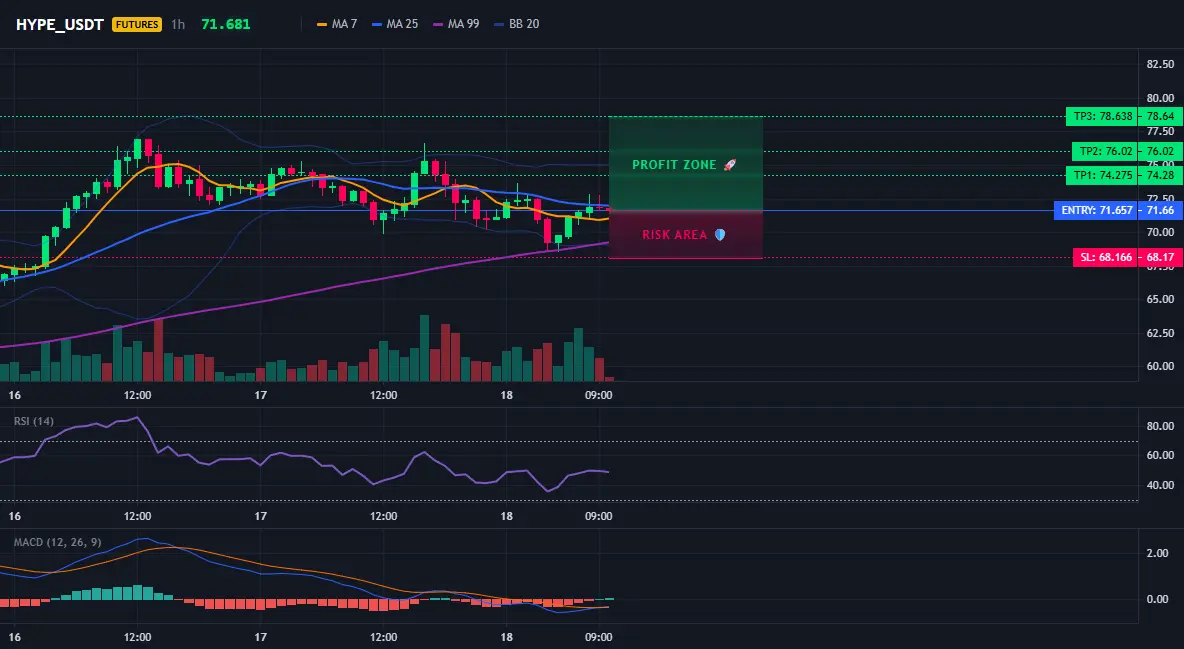Click the MACD (12, 26, 9) indicator label
This screenshot has height=649, width=1184.
57,542
